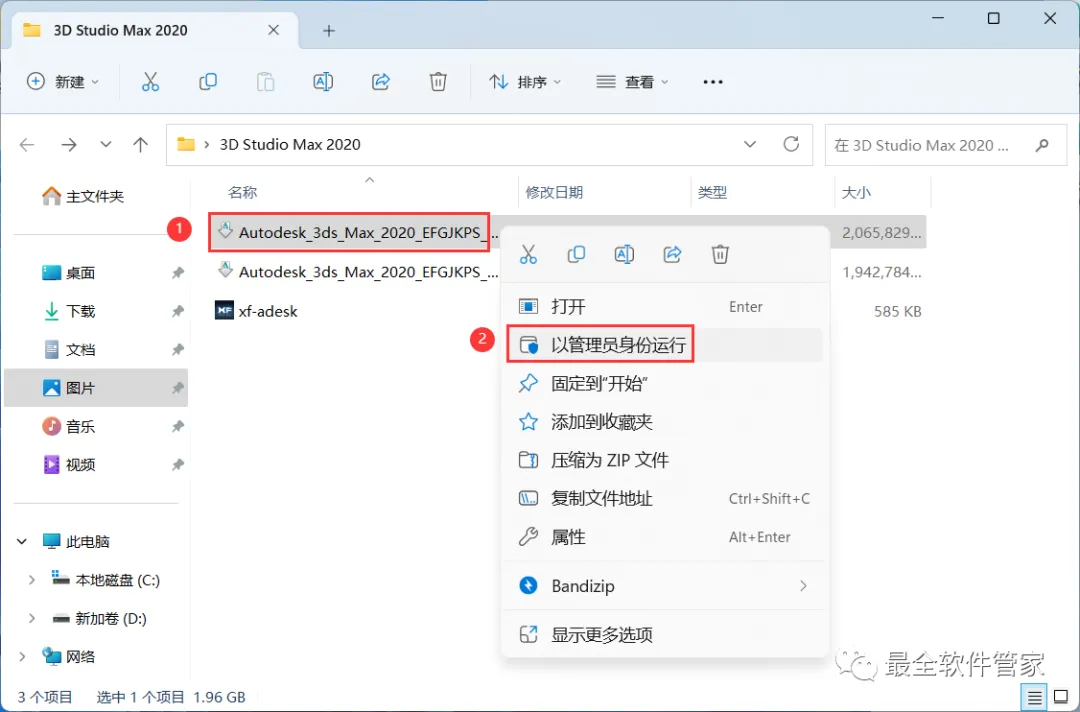The height and width of the screenshot is (712, 1080).
Task: Open 图片 in the sidebar
Action: (96, 388)
